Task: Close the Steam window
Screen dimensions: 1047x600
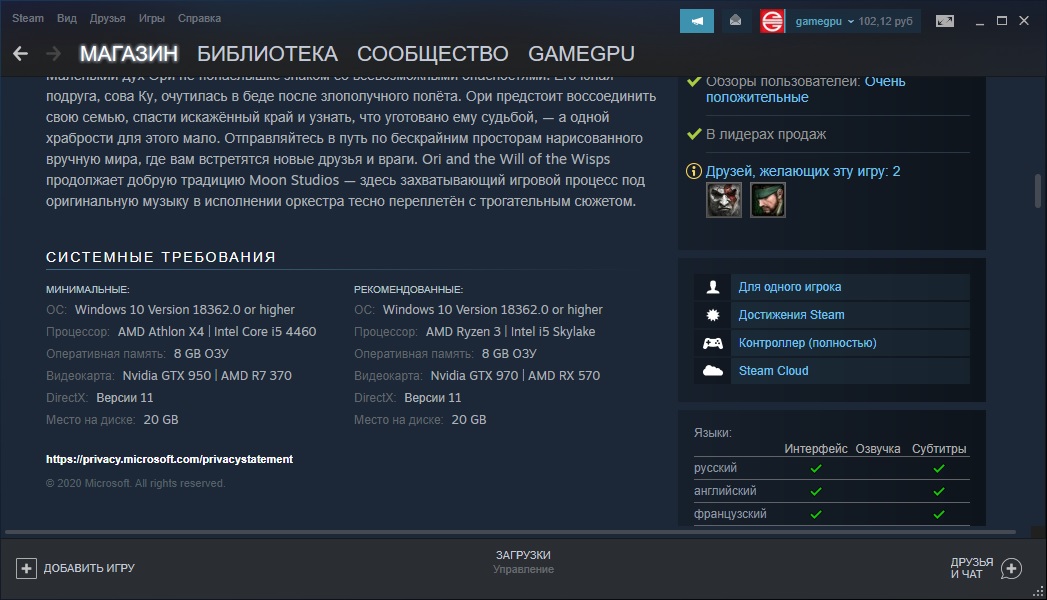Action: [x=1024, y=21]
